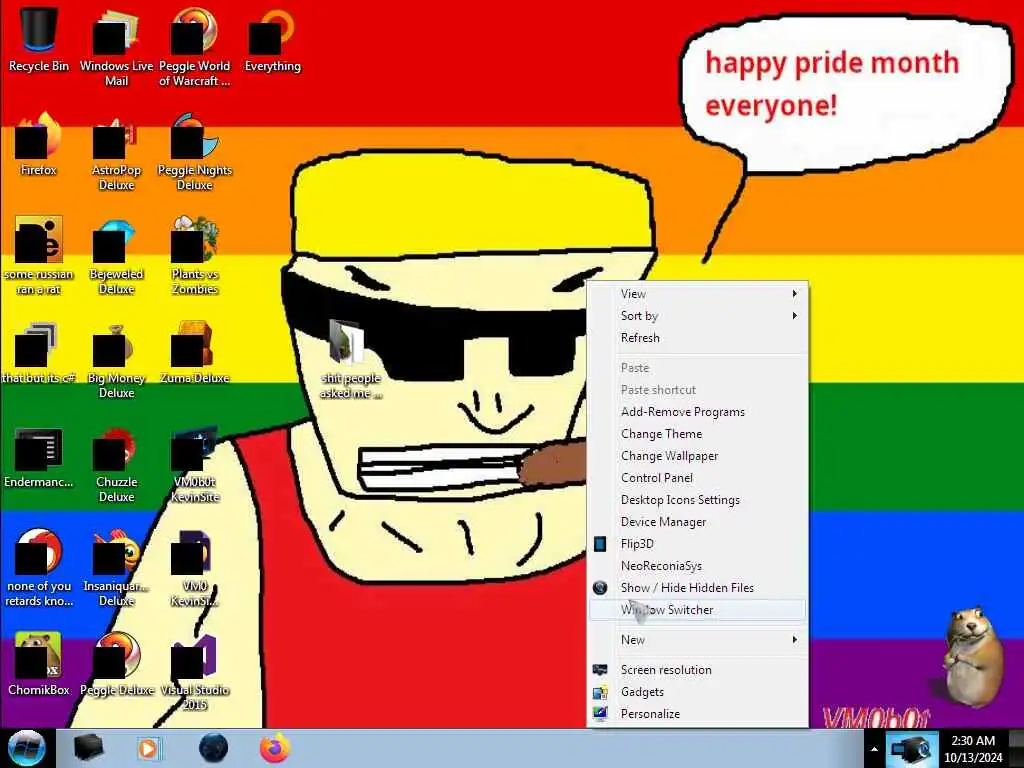Viewport: 1024px width, 768px height.
Task: Choose Window Switcher menu entry
Action: 698,610
